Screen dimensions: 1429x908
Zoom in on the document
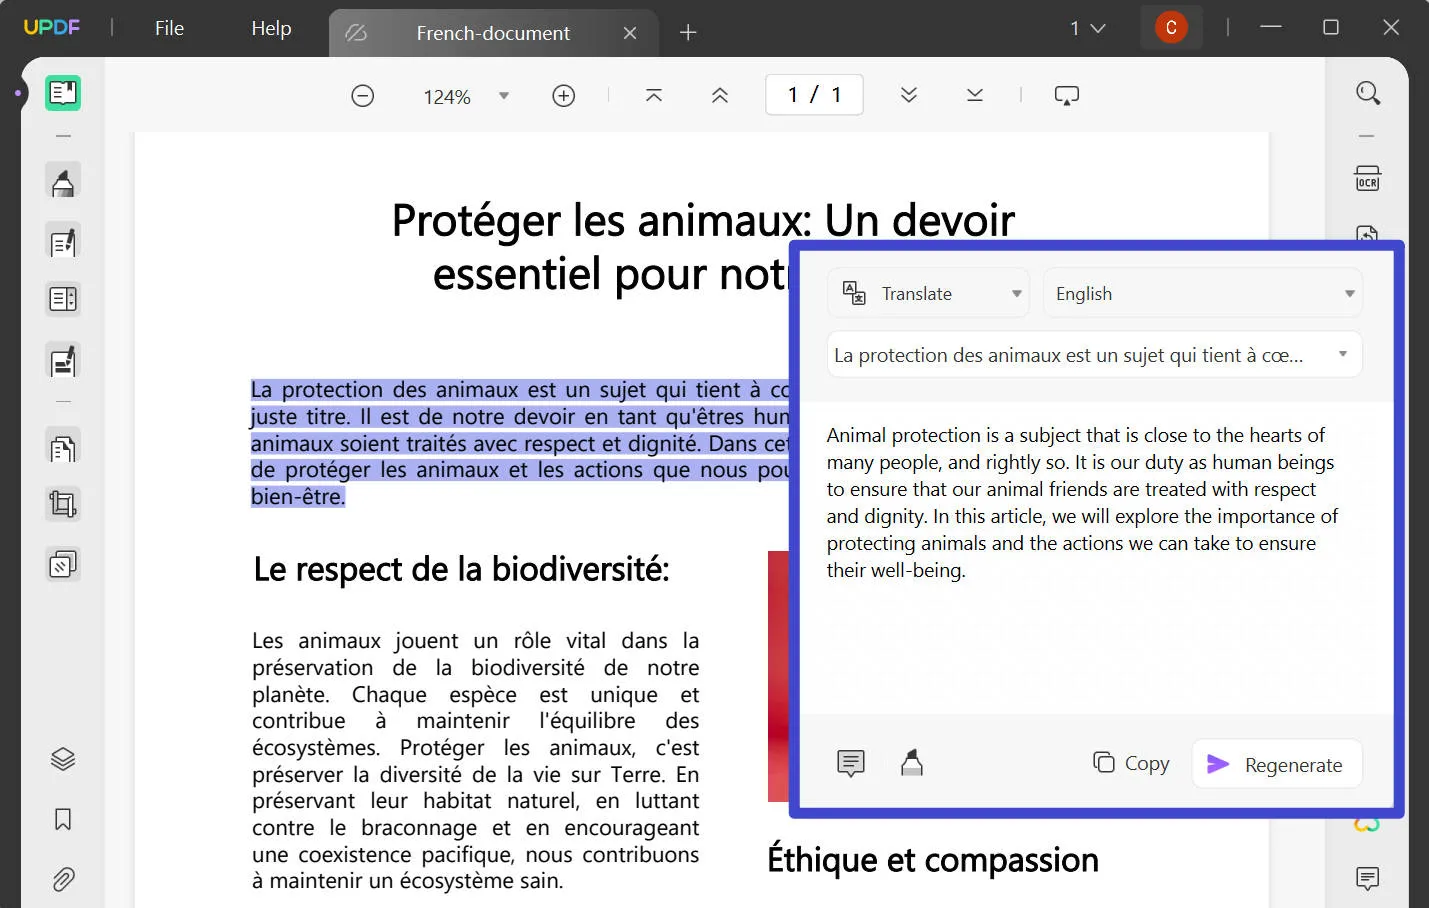563,95
